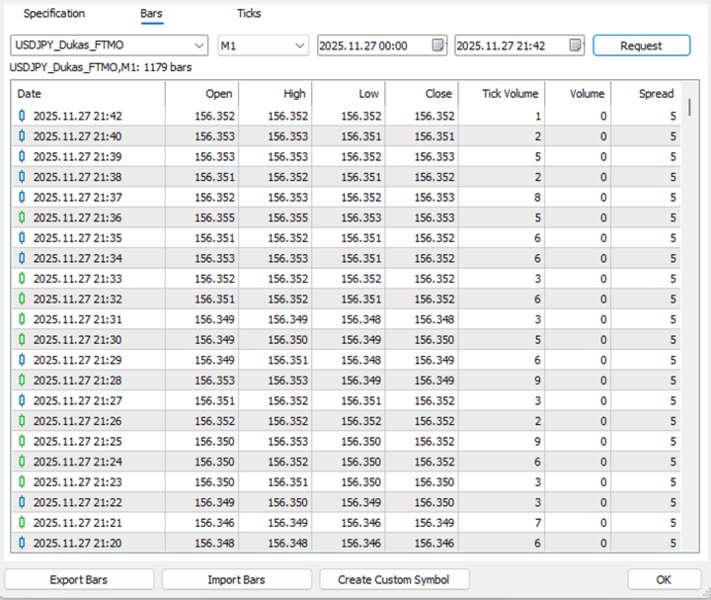Click the green candle icon for bar 21:32
This screenshot has width=711, height=600.
point(22,299)
